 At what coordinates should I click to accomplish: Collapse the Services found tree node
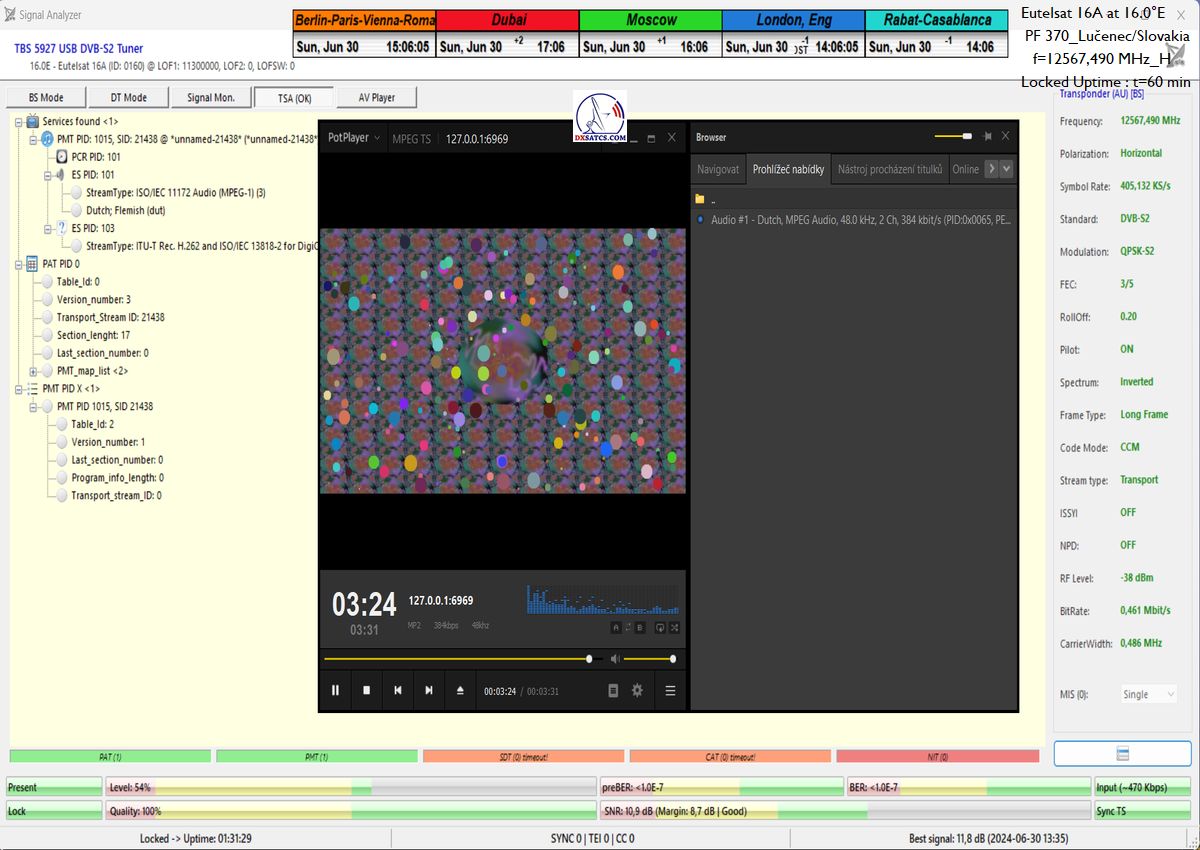(19, 121)
